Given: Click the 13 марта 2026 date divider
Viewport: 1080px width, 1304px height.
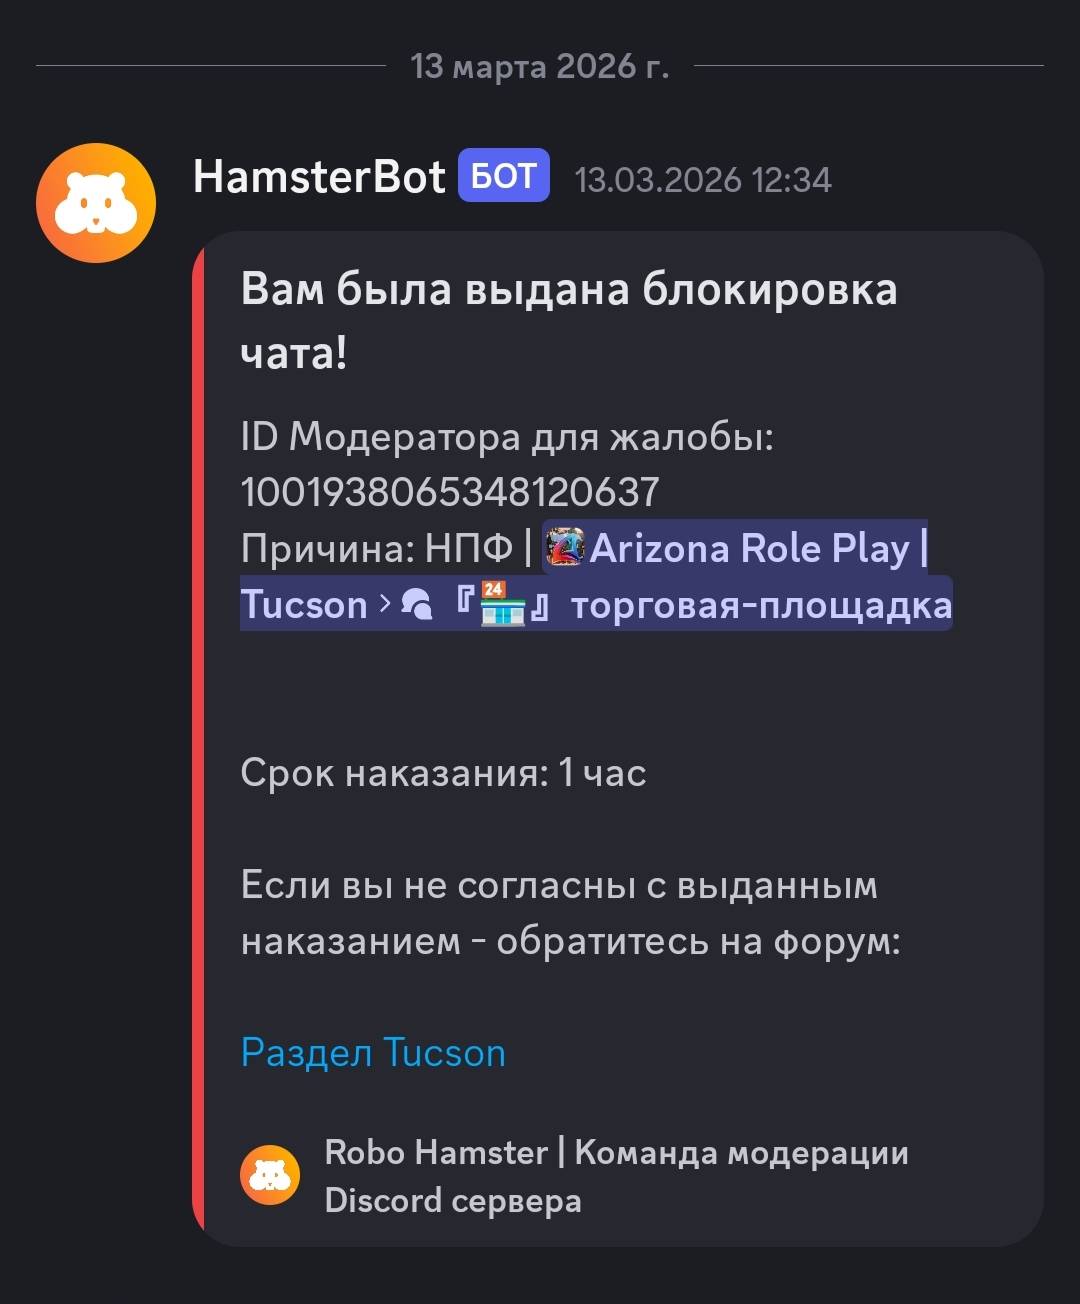Looking at the screenshot, I should [540, 66].
